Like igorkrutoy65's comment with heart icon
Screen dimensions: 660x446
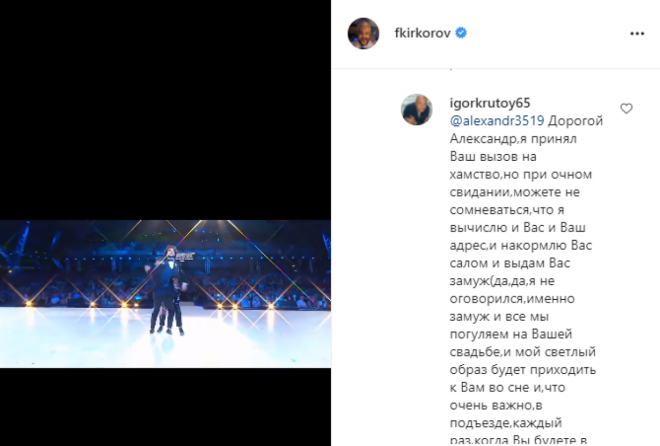(x=626, y=109)
